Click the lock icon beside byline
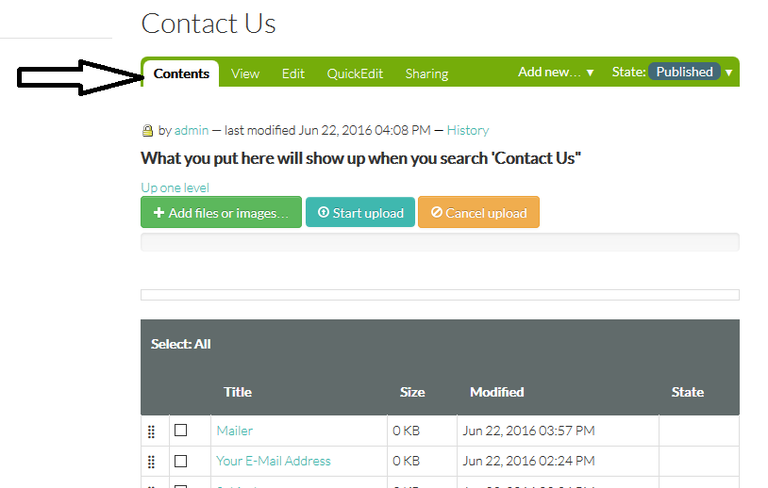 pyautogui.click(x=147, y=130)
